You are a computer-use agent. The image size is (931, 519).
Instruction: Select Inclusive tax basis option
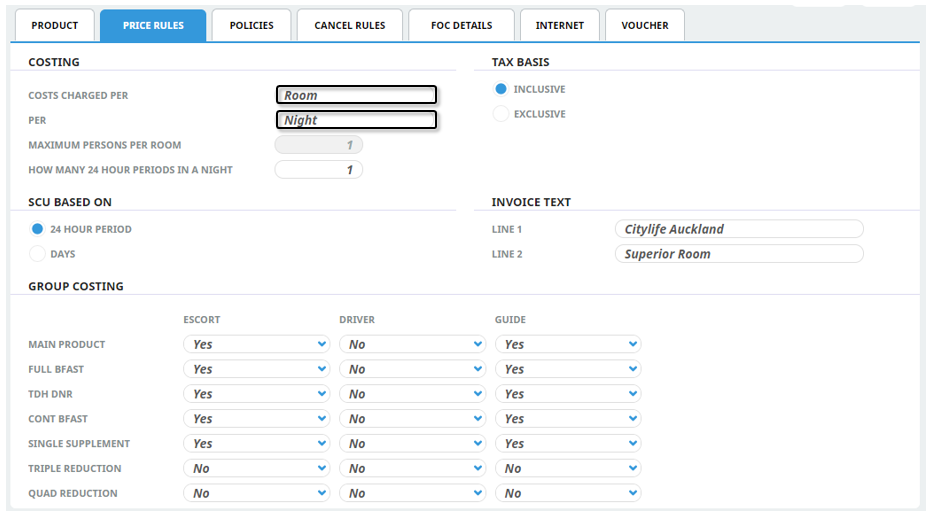pyautogui.click(x=501, y=89)
